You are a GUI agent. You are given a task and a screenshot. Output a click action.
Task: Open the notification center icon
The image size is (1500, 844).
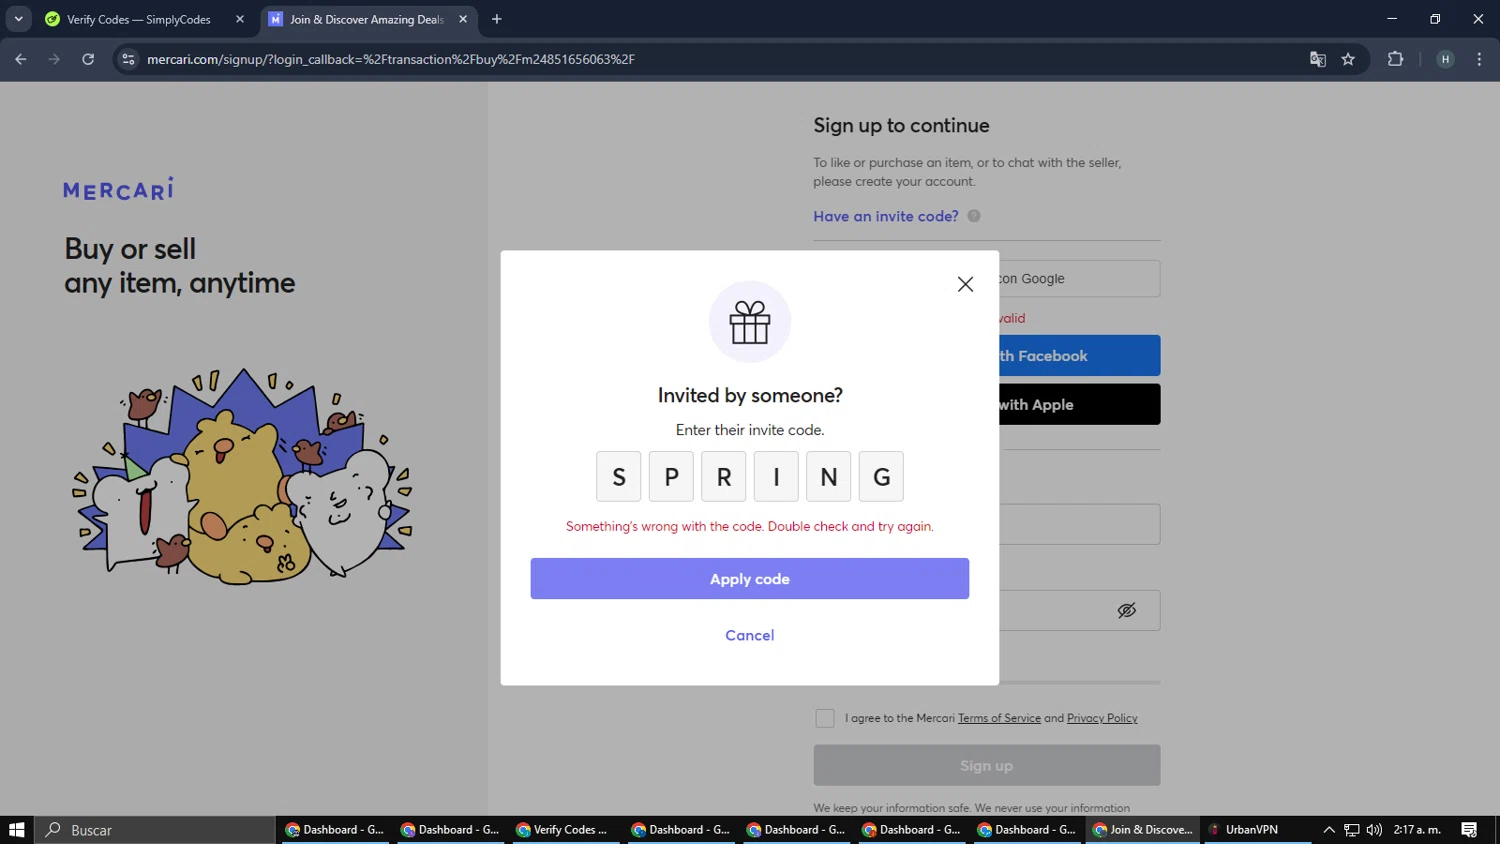click(1469, 830)
